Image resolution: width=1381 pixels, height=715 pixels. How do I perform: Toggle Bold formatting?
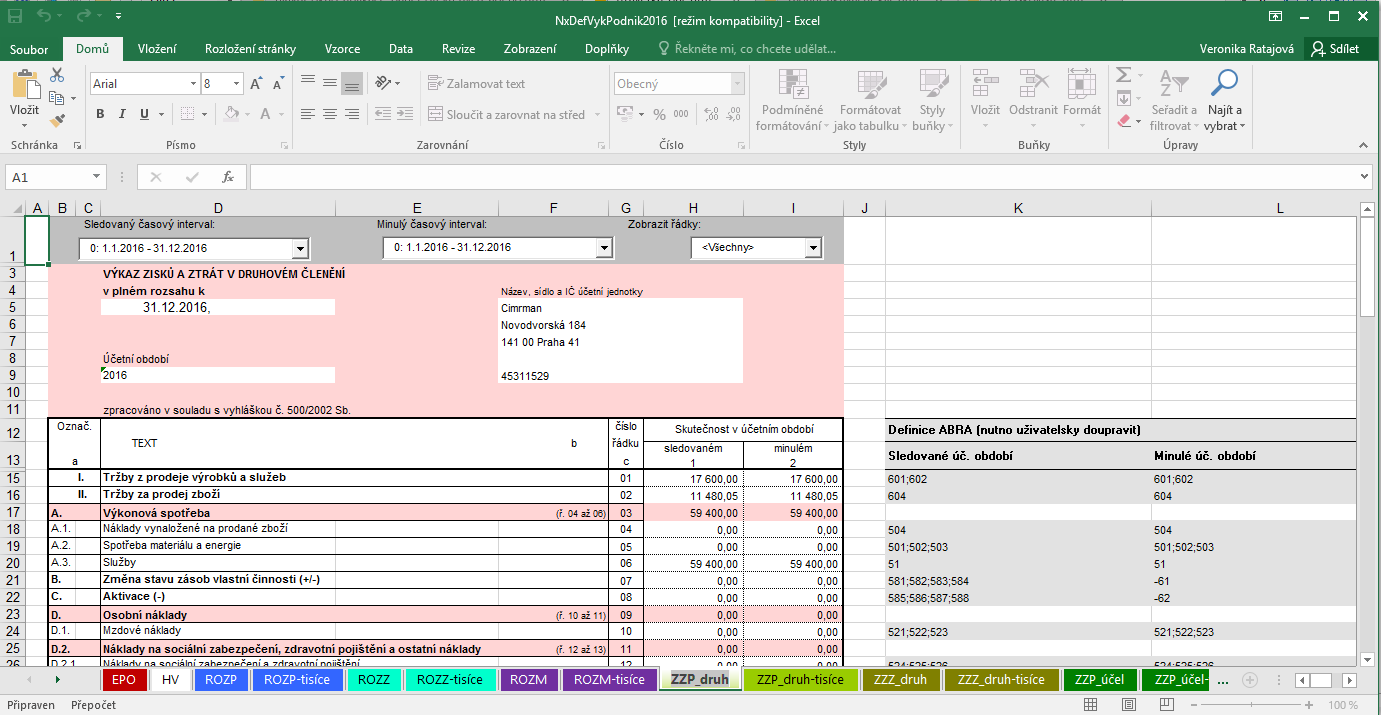click(x=100, y=114)
